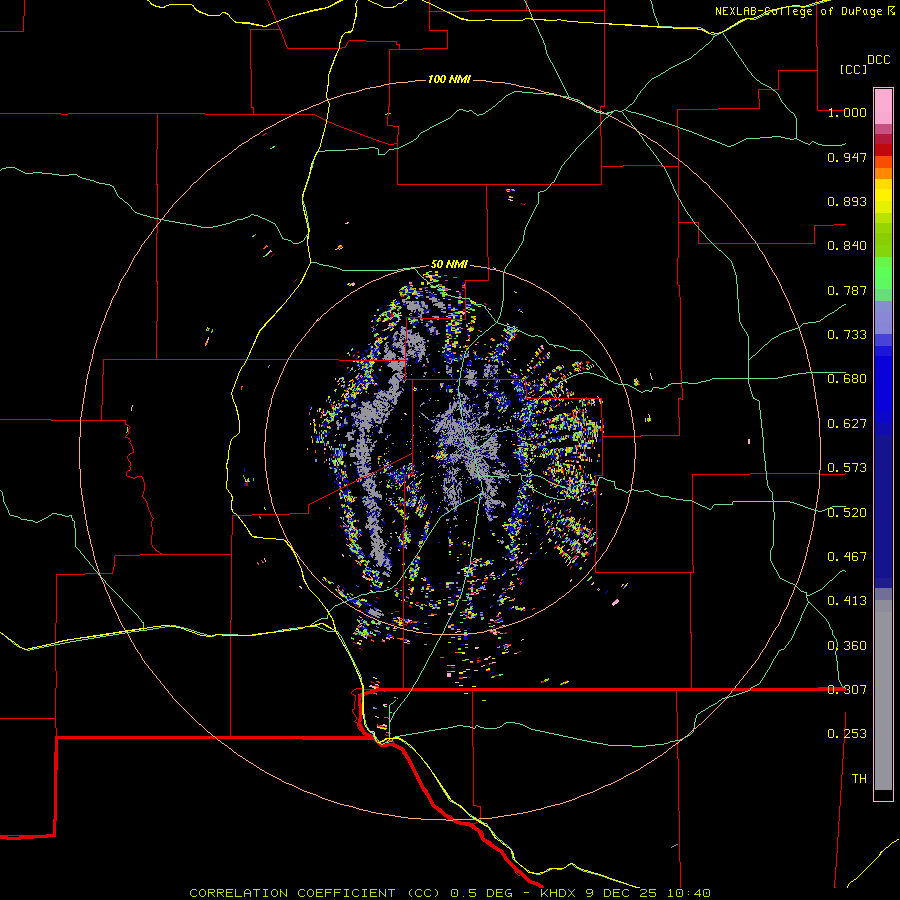Click the 1.000 value on color scale
The height and width of the screenshot is (900, 900).
tap(847, 112)
